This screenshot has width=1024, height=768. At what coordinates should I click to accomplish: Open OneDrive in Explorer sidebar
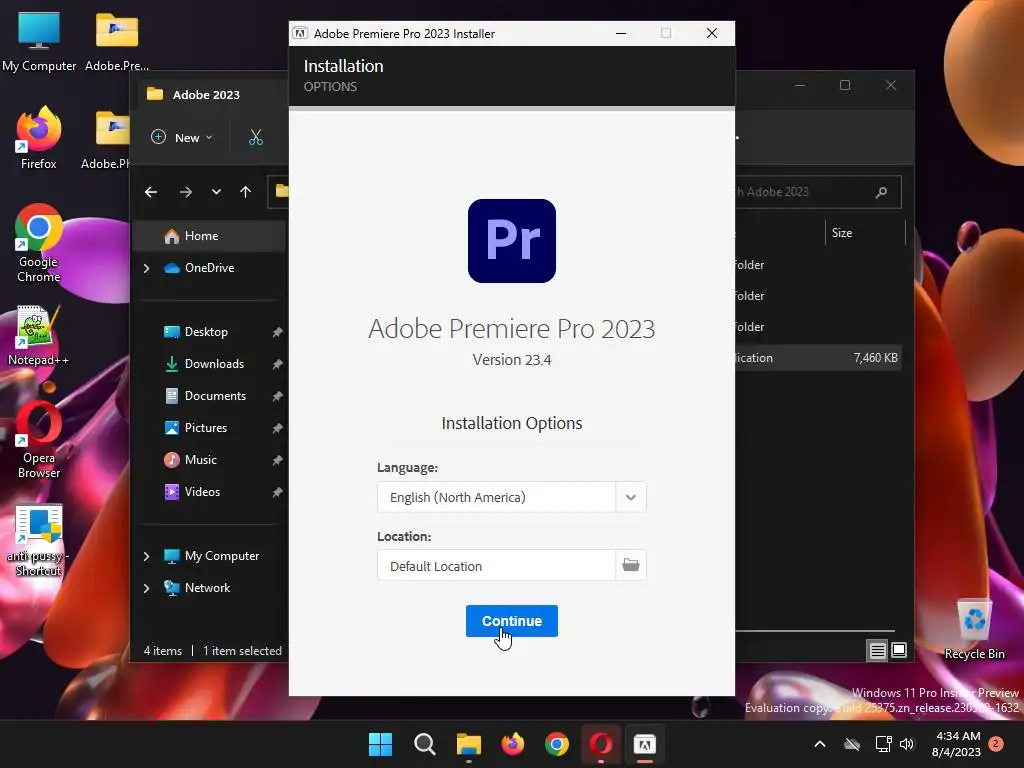[209, 268]
